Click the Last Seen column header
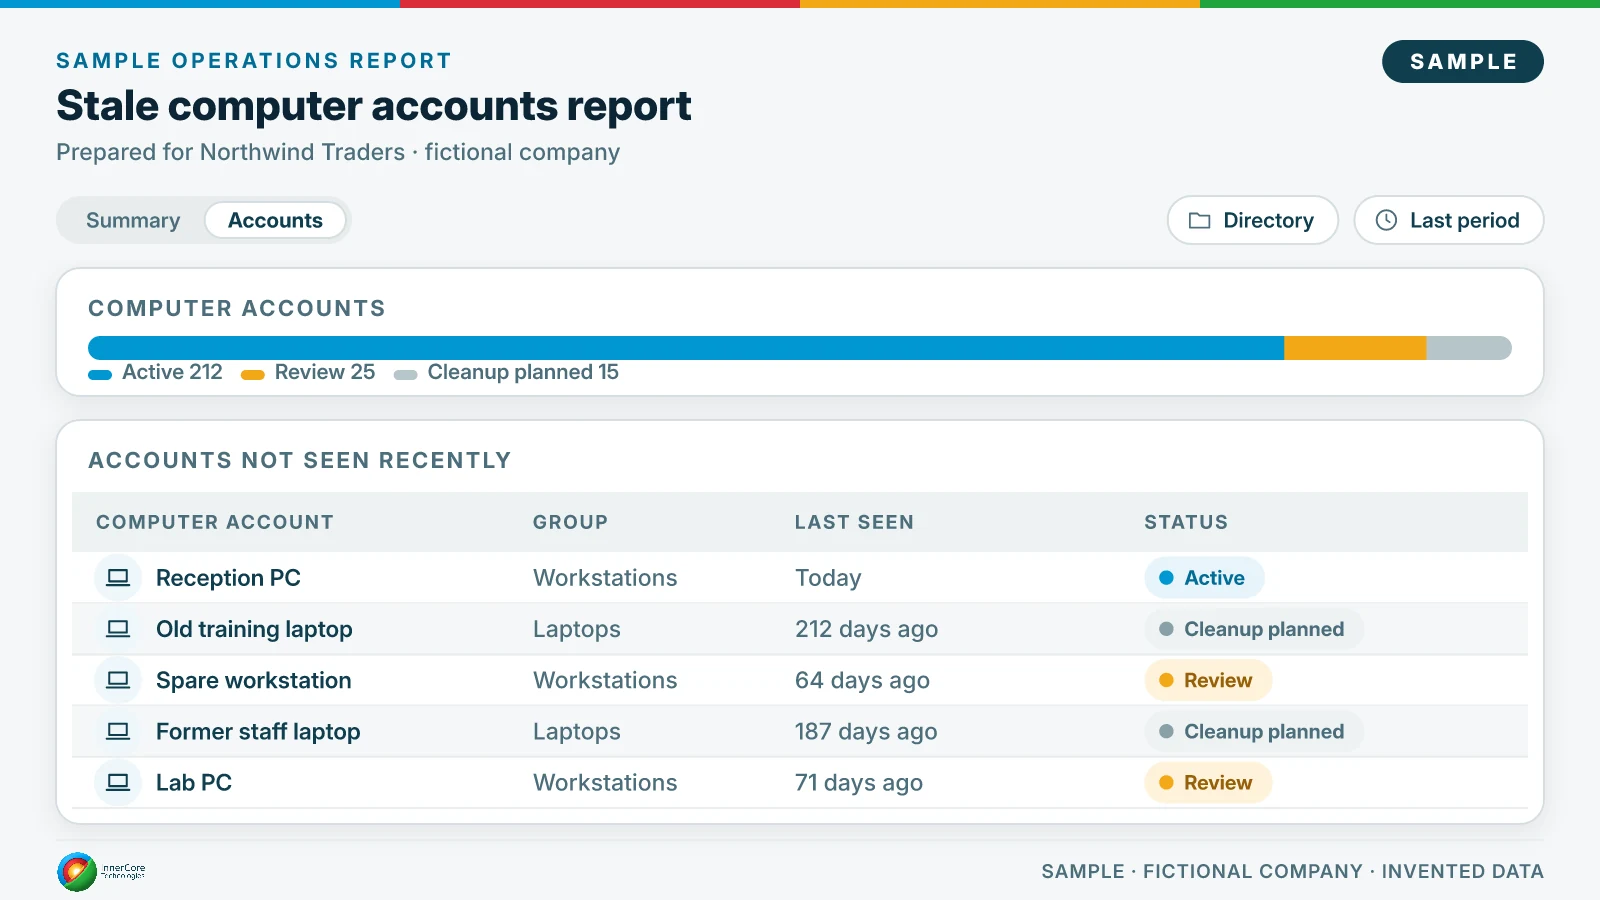 point(854,522)
